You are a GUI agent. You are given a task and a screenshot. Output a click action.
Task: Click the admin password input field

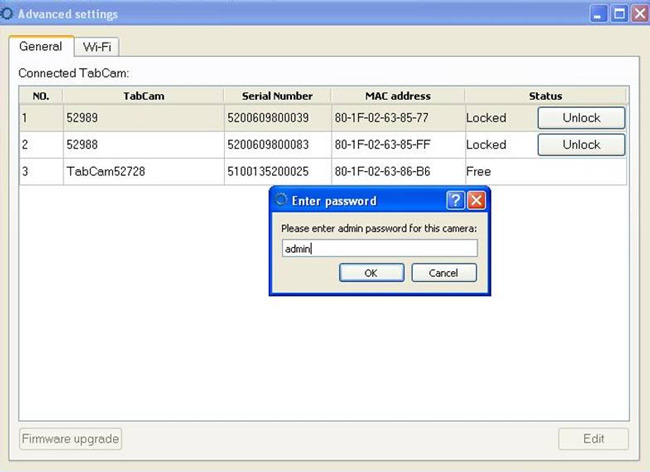point(380,248)
